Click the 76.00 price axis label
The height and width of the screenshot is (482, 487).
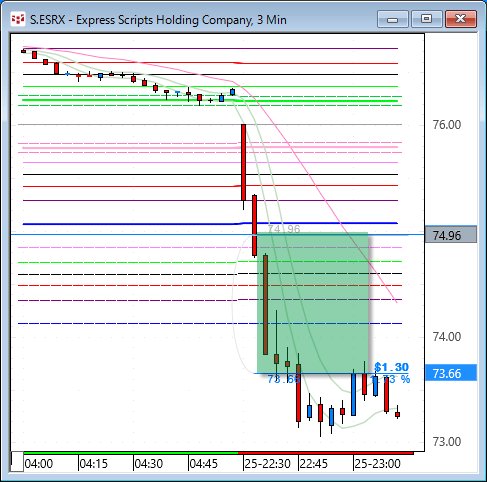pyautogui.click(x=447, y=125)
